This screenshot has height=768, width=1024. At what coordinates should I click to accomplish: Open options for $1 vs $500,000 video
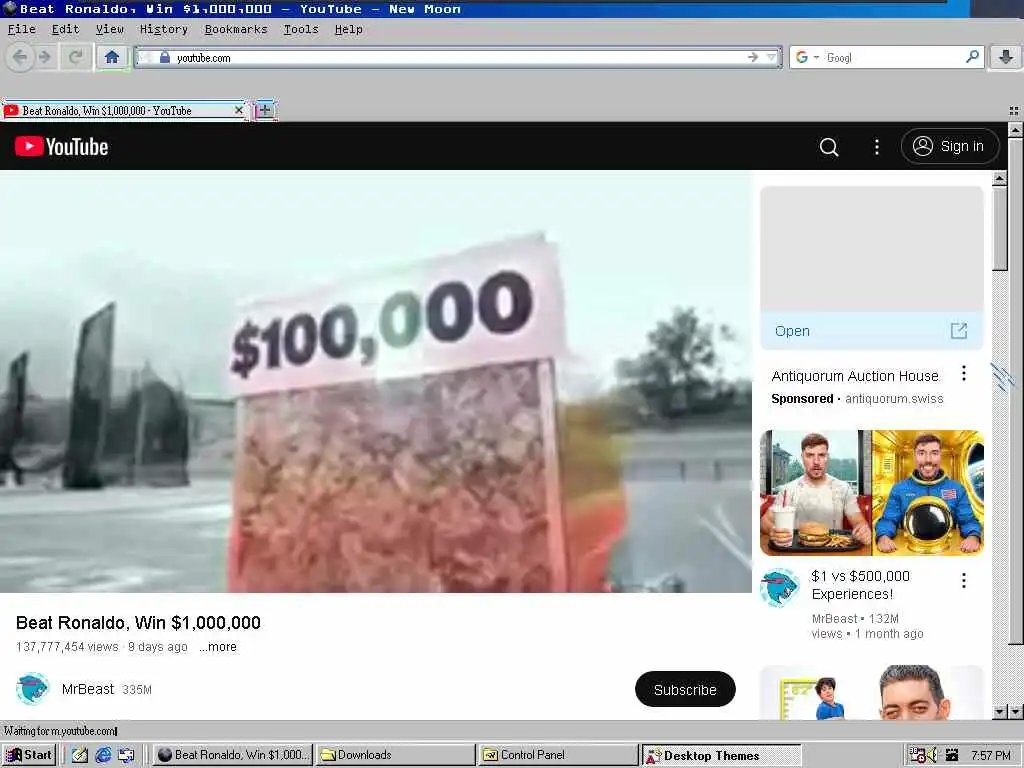click(x=964, y=581)
